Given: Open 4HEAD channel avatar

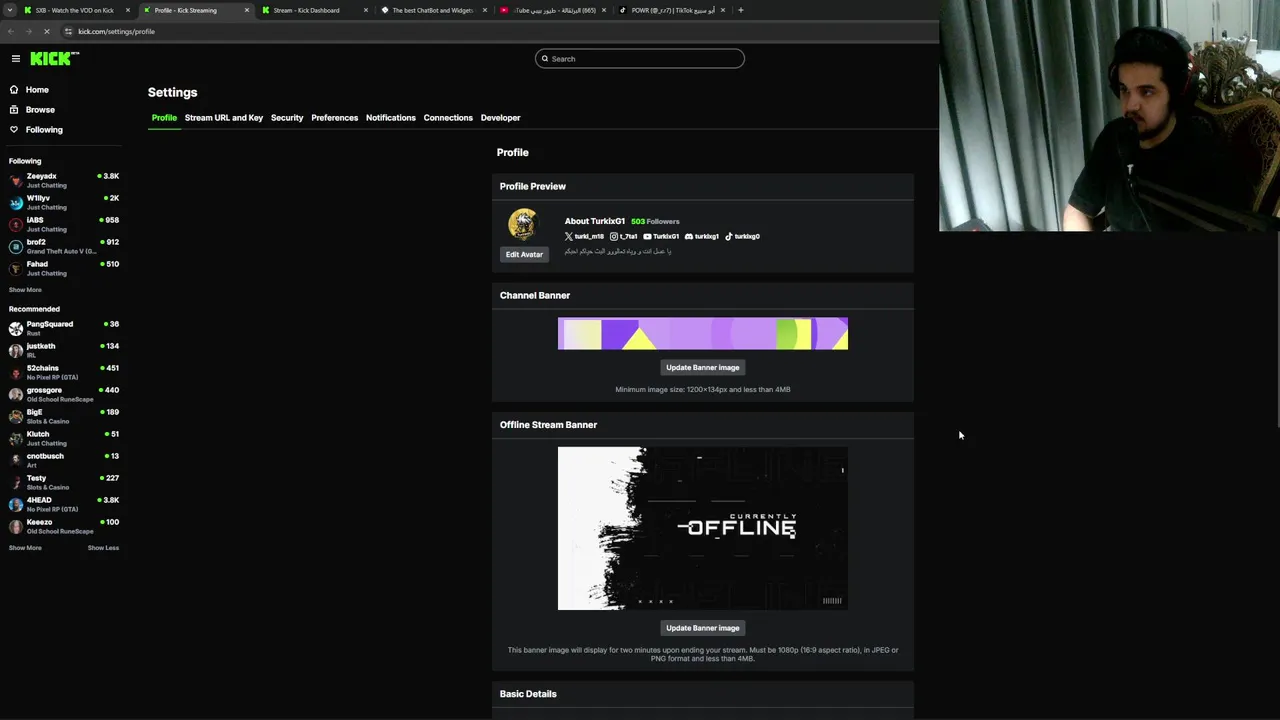Looking at the screenshot, I should click(16, 504).
